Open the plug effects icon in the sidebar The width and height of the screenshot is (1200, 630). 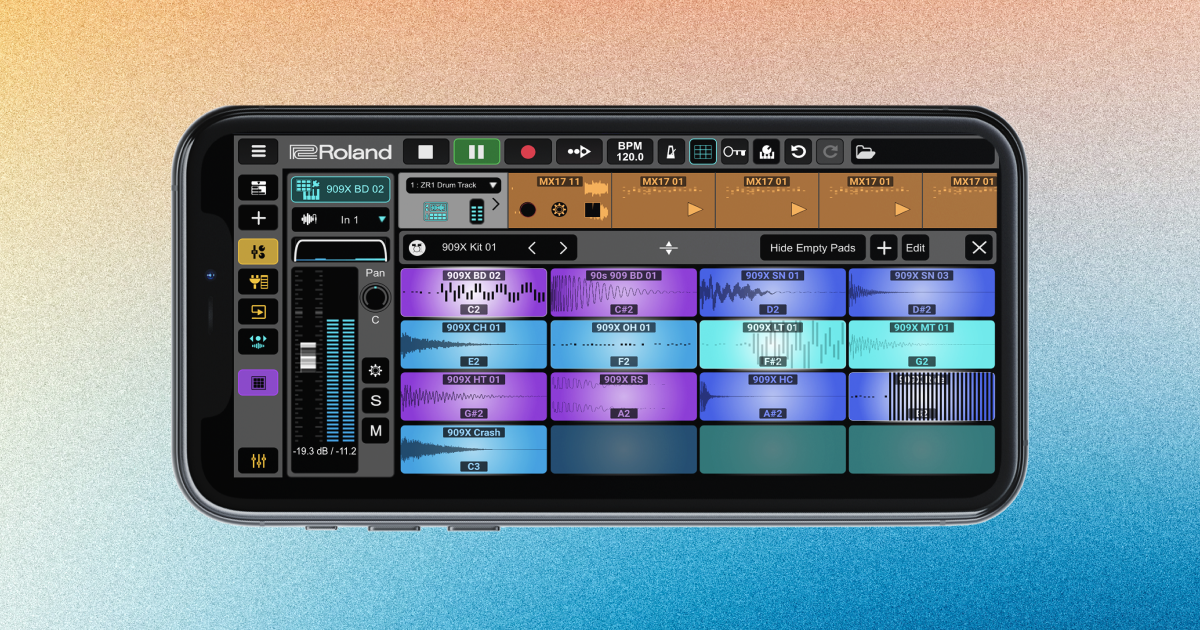pyautogui.click(x=258, y=282)
